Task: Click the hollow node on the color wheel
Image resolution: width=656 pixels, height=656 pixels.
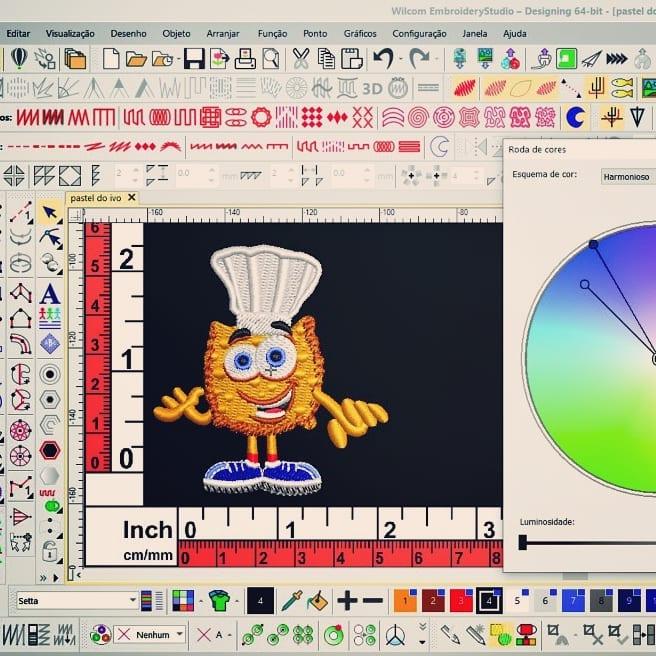Action: 584,284
